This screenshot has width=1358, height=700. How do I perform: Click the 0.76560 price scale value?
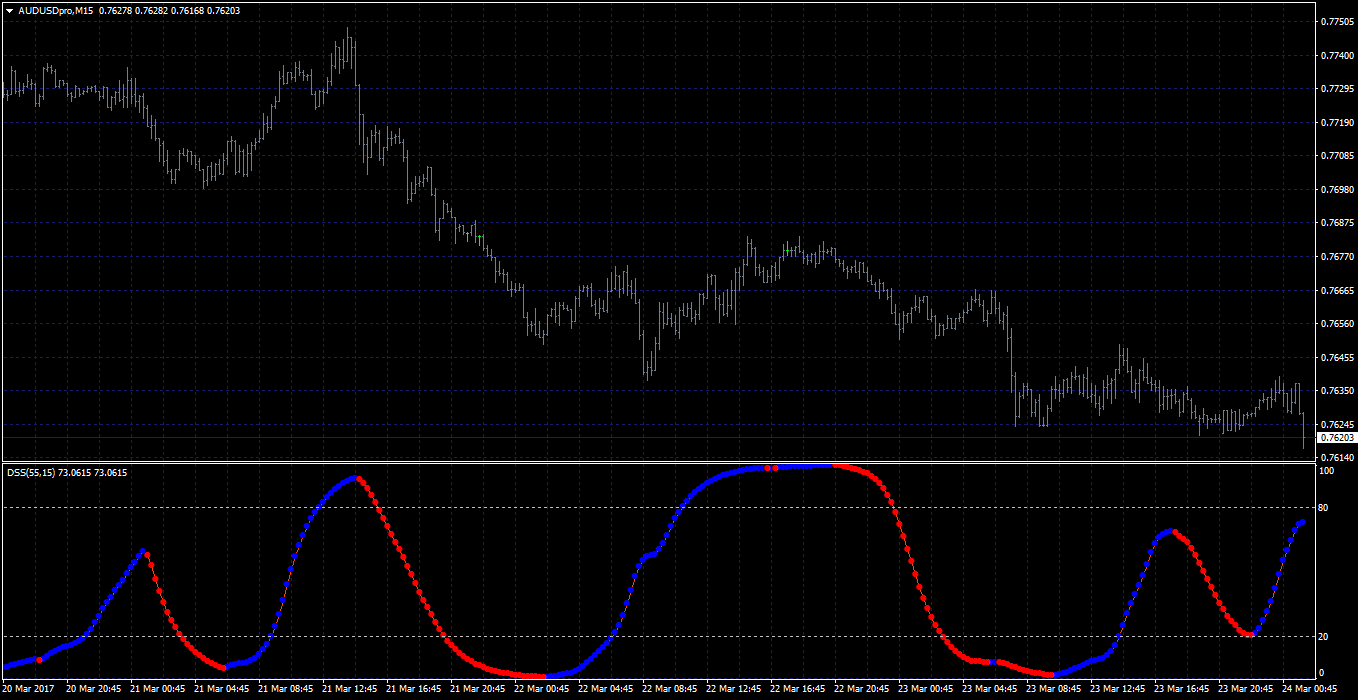[1337, 324]
